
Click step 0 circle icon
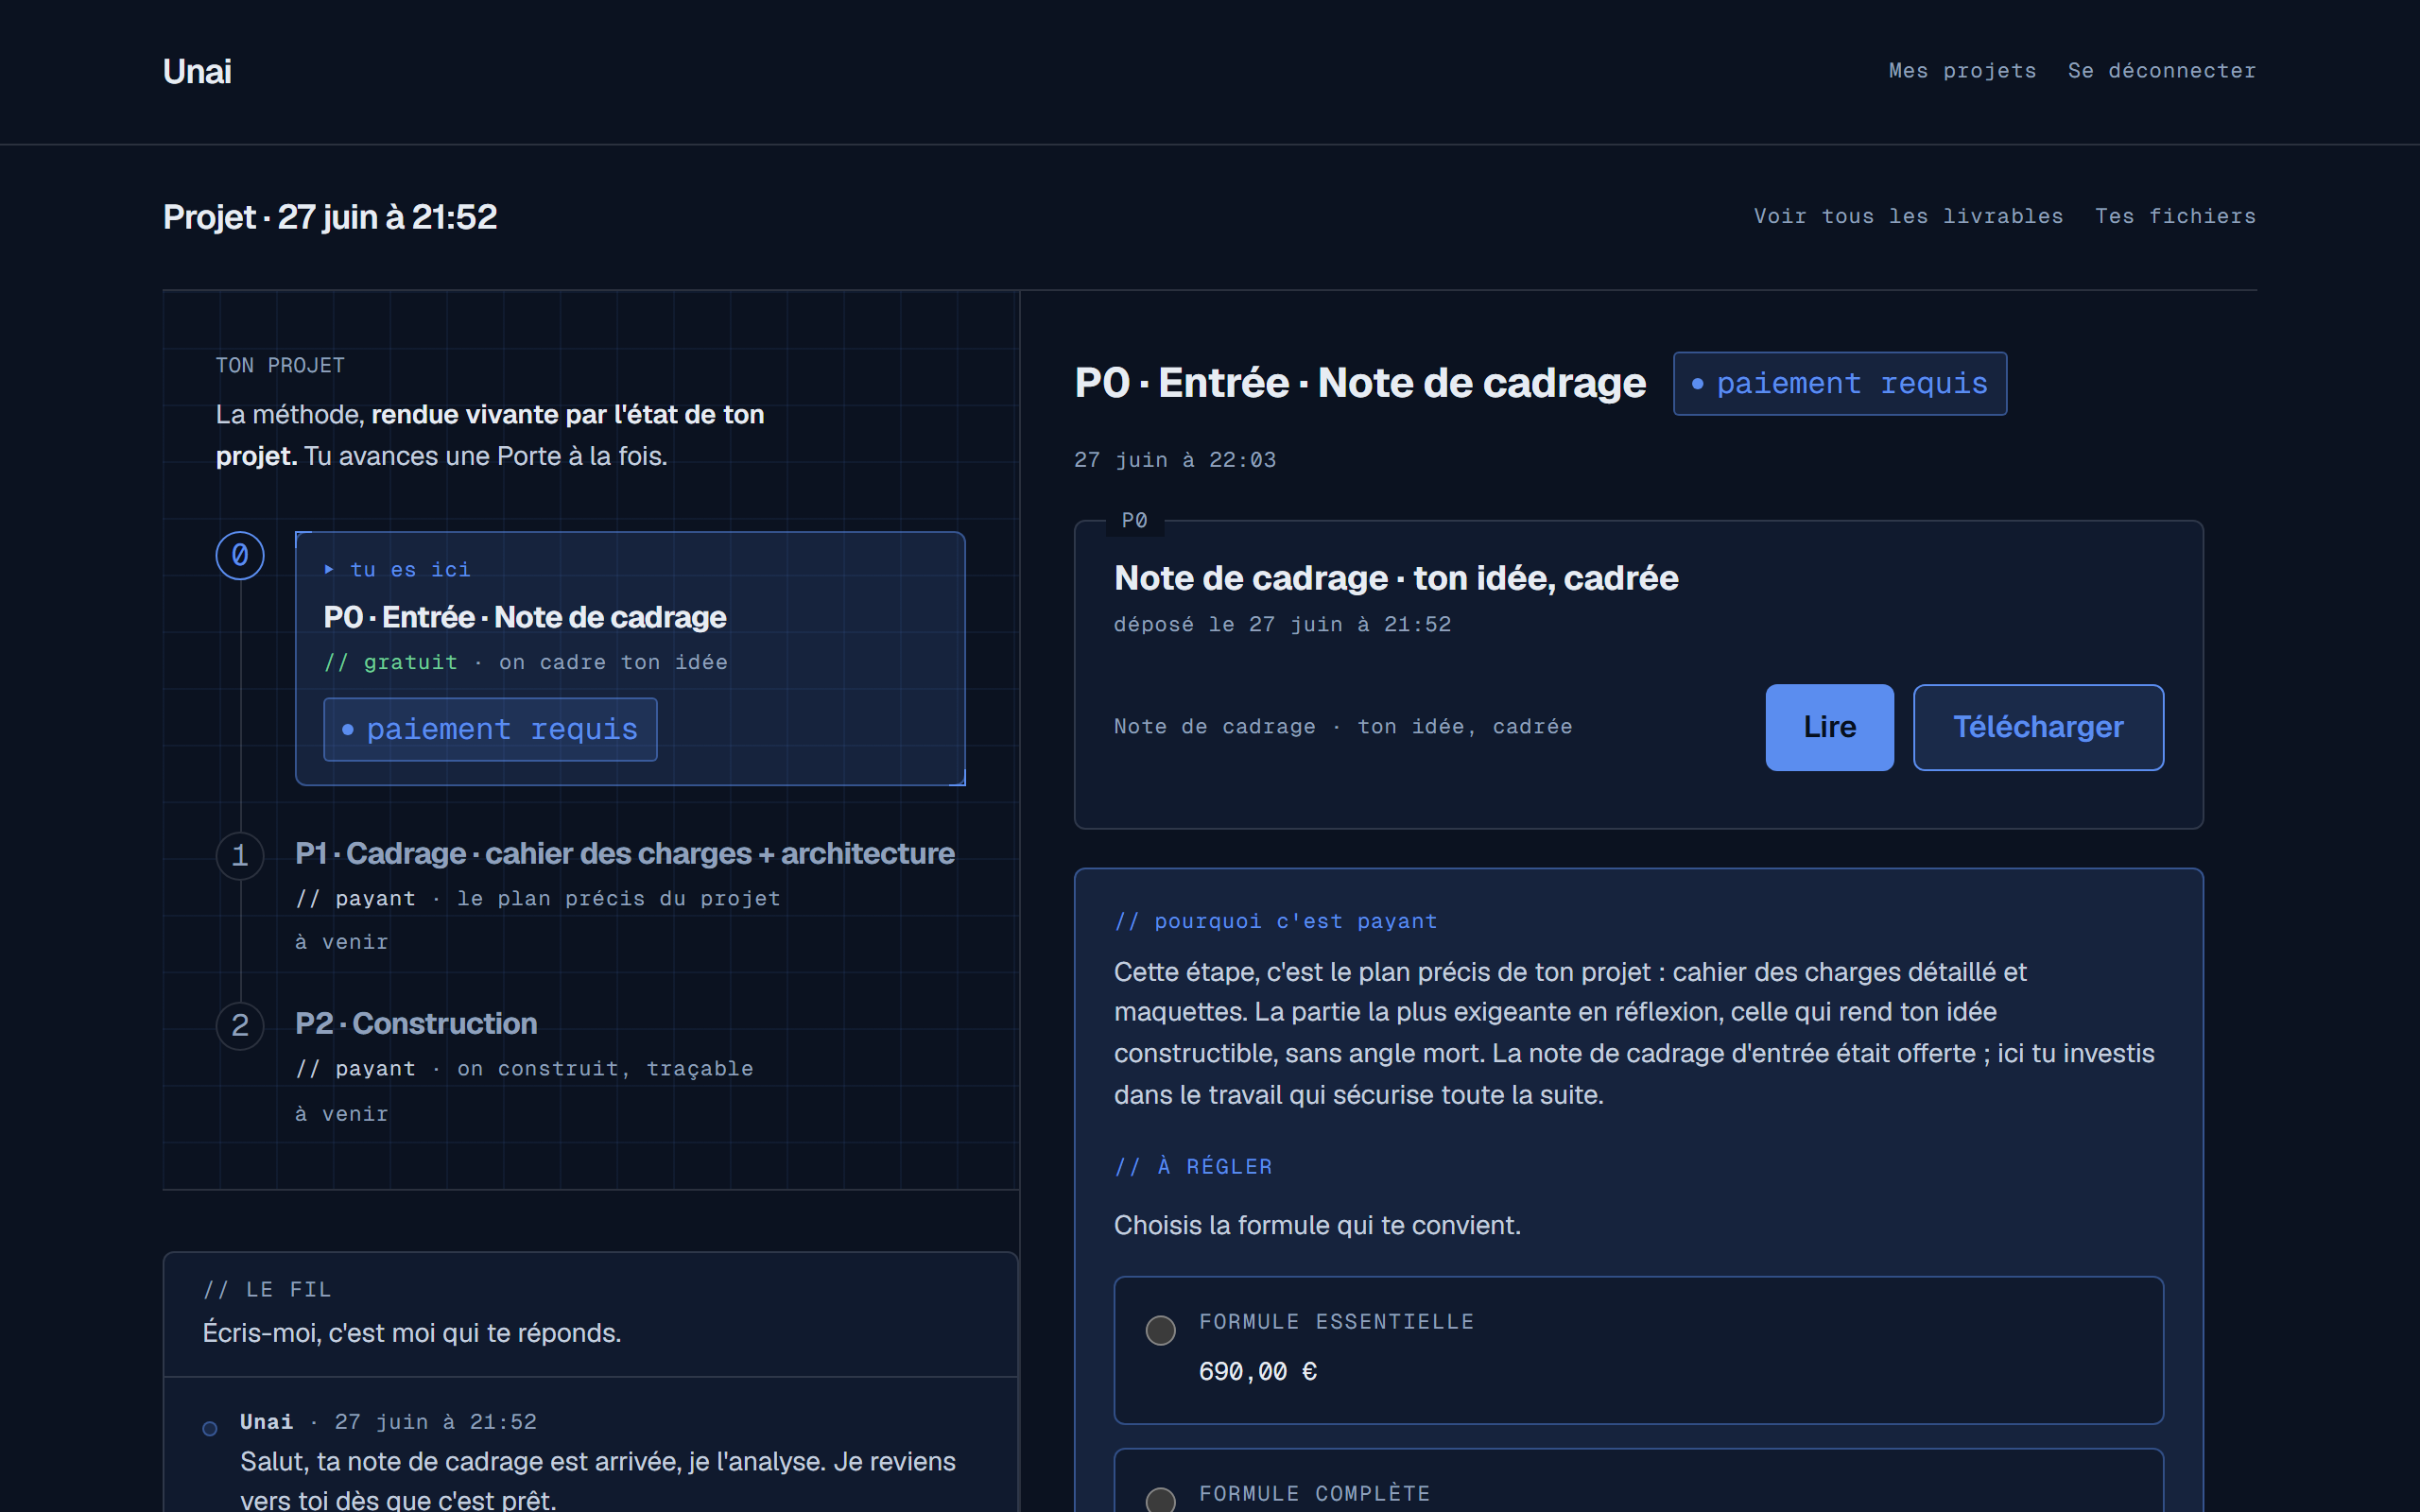coord(240,555)
